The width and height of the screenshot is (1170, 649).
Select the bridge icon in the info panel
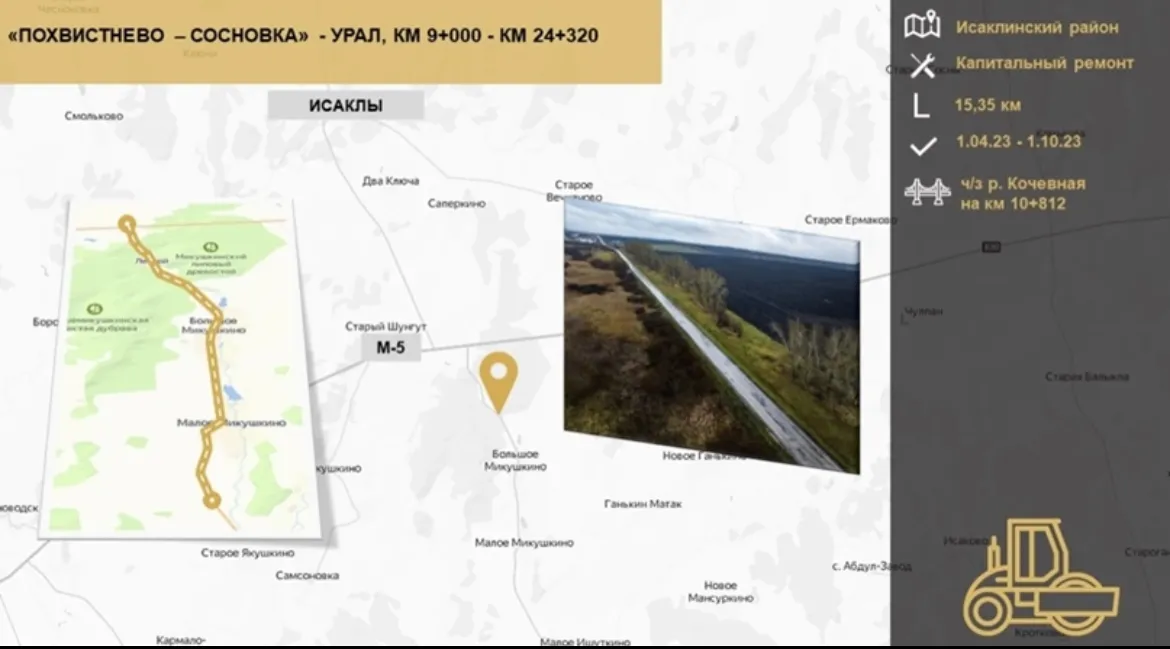pyautogui.click(x=926, y=192)
